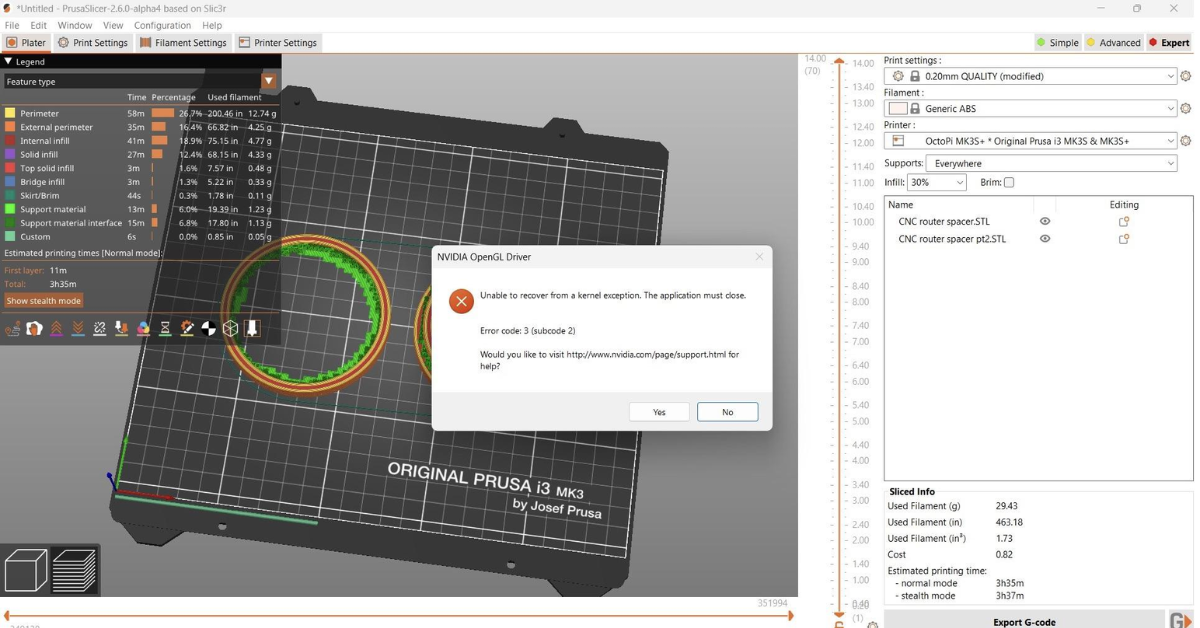The height and width of the screenshot is (628, 1200).
Task: Click edit icon for CNC router spacer pt2.STL
Action: click(x=1124, y=239)
